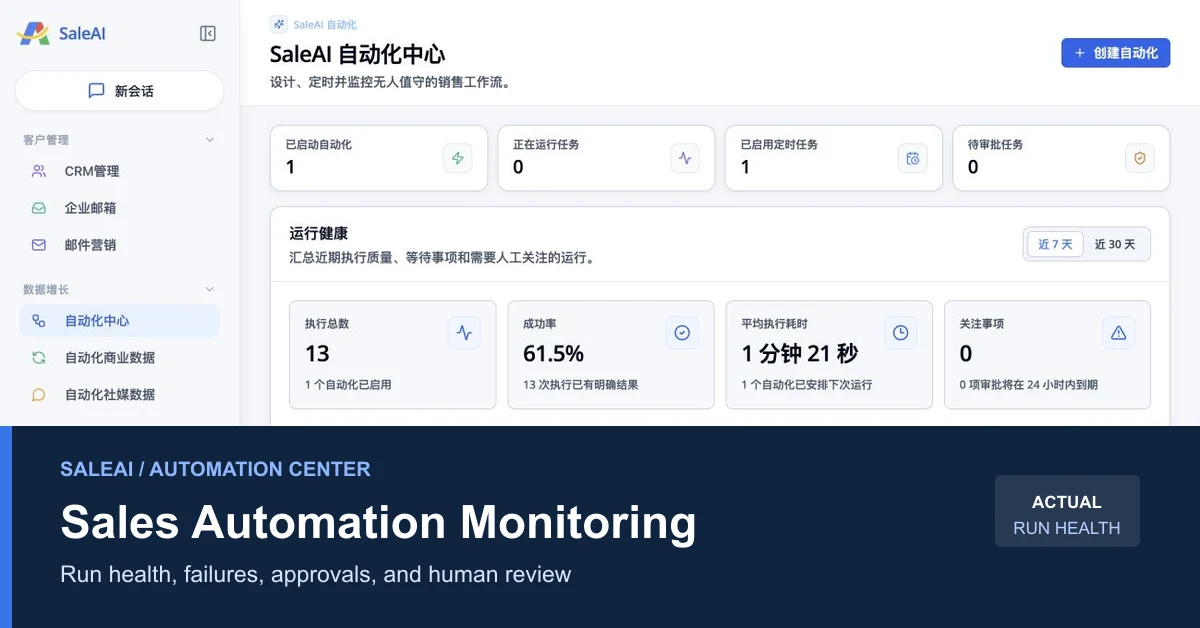1200x628 pixels.
Task: Click the 自动化中心 workflow icon
Action: [39, 321]
